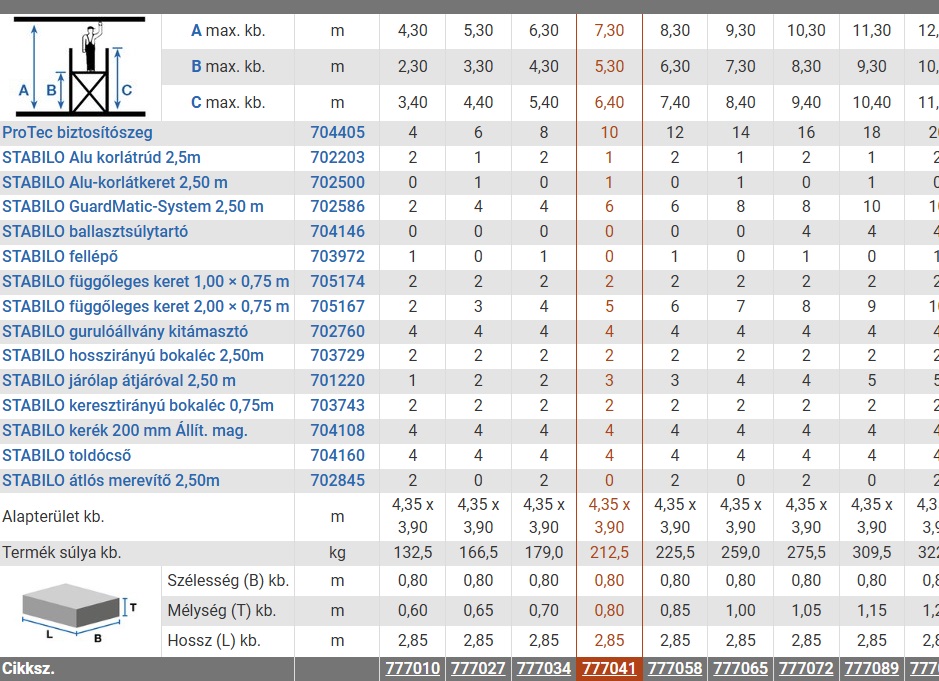Click article number 704405
Viewport: 939px width, 681px height.
(x=338, y=132)
